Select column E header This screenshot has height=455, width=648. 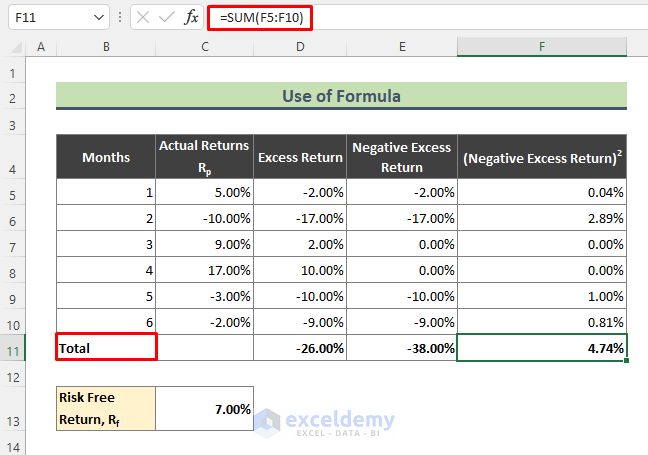[x=402, y=47]
